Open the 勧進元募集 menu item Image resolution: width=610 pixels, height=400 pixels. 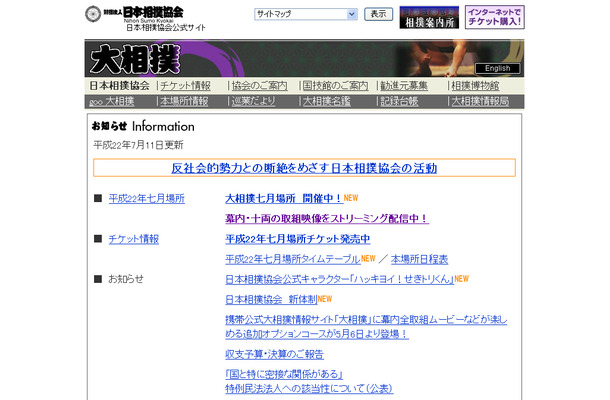(404, 86)
